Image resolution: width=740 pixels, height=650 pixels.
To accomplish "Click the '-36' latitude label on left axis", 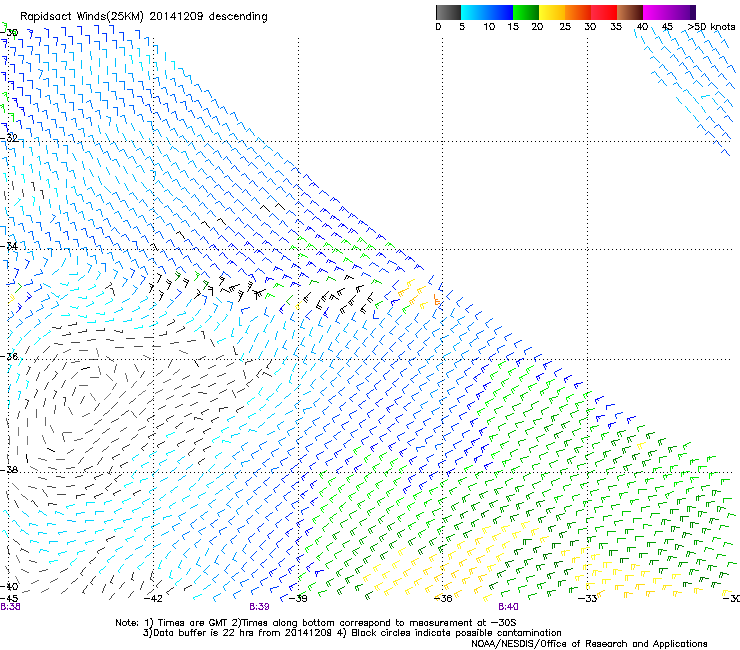I will coord(9,356).
